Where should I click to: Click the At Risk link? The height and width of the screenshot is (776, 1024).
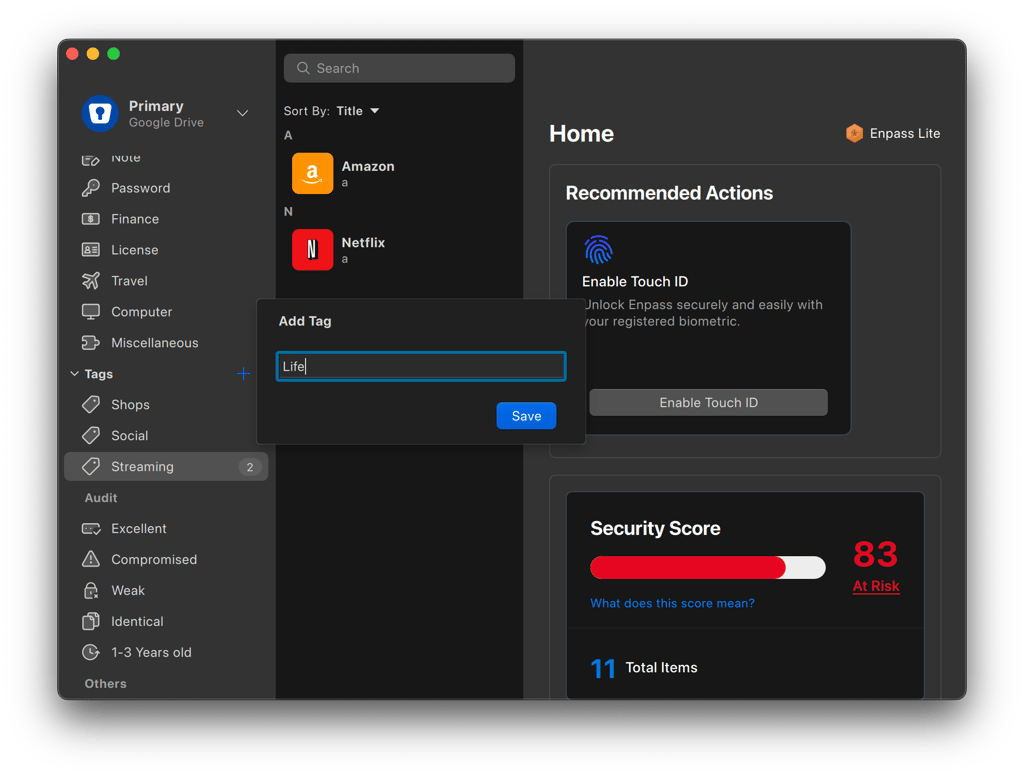tap(876, 586)
